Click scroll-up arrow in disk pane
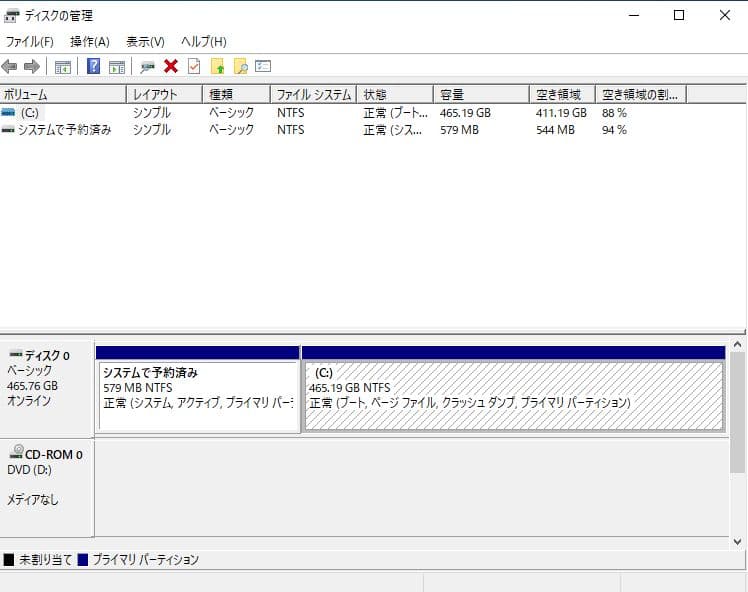748x592 pixels. tap(738, 344)
